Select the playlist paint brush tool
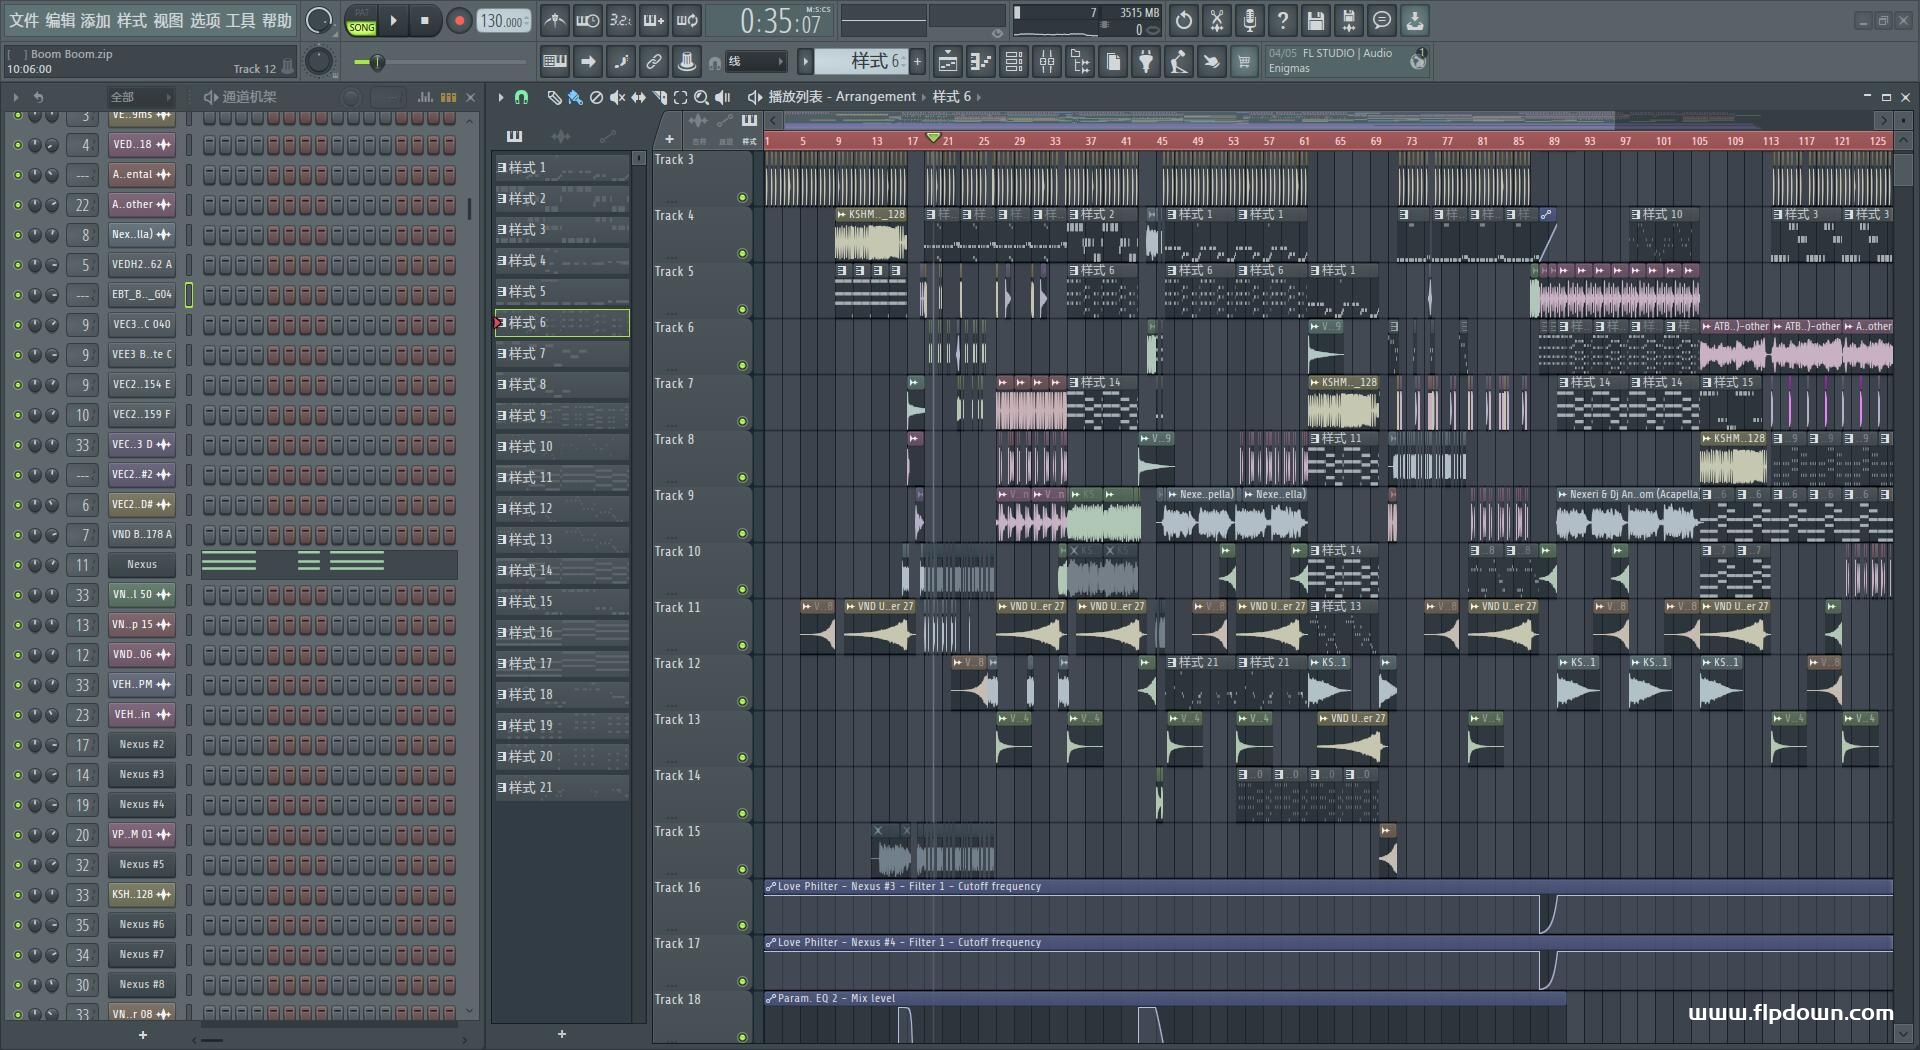1920x1050 pixels. [x=575, y=97]
